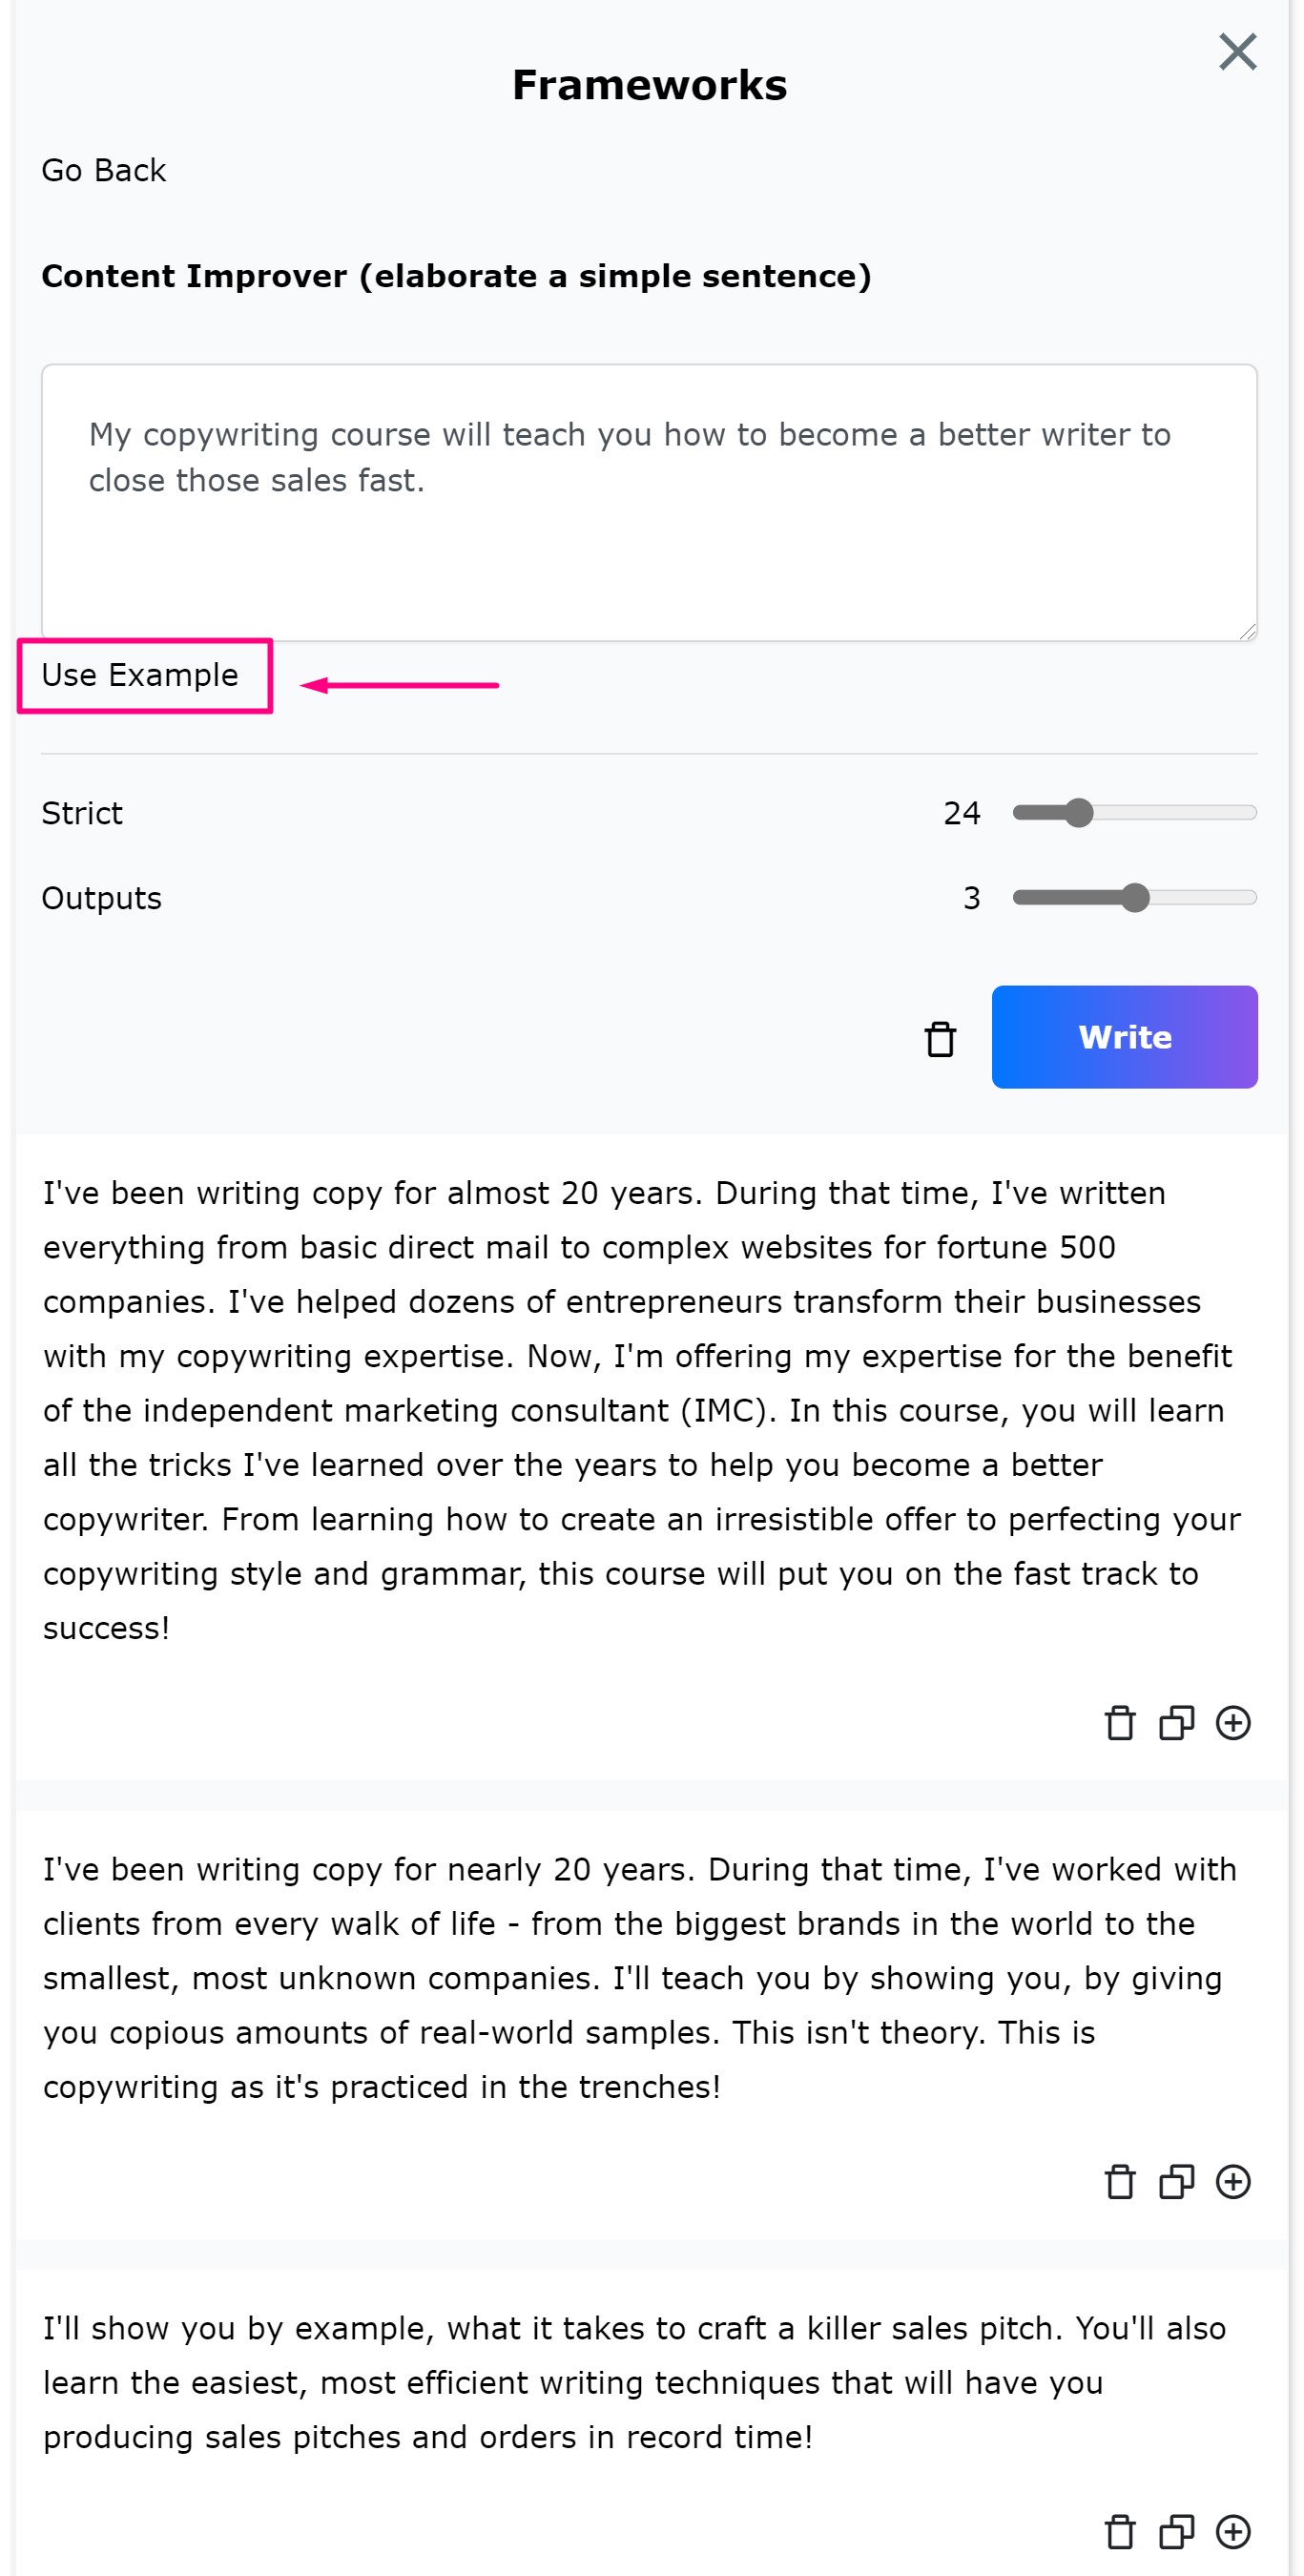Close the Frameworks panel

1237,51
